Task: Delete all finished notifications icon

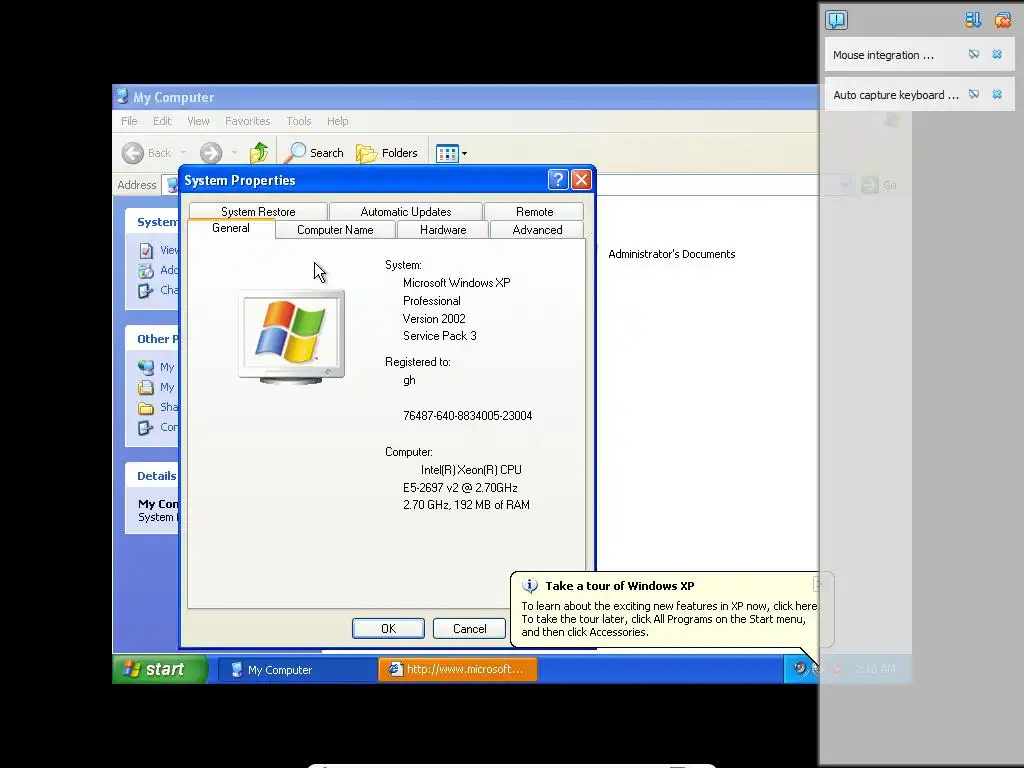Action: [x=1002, y=20]
